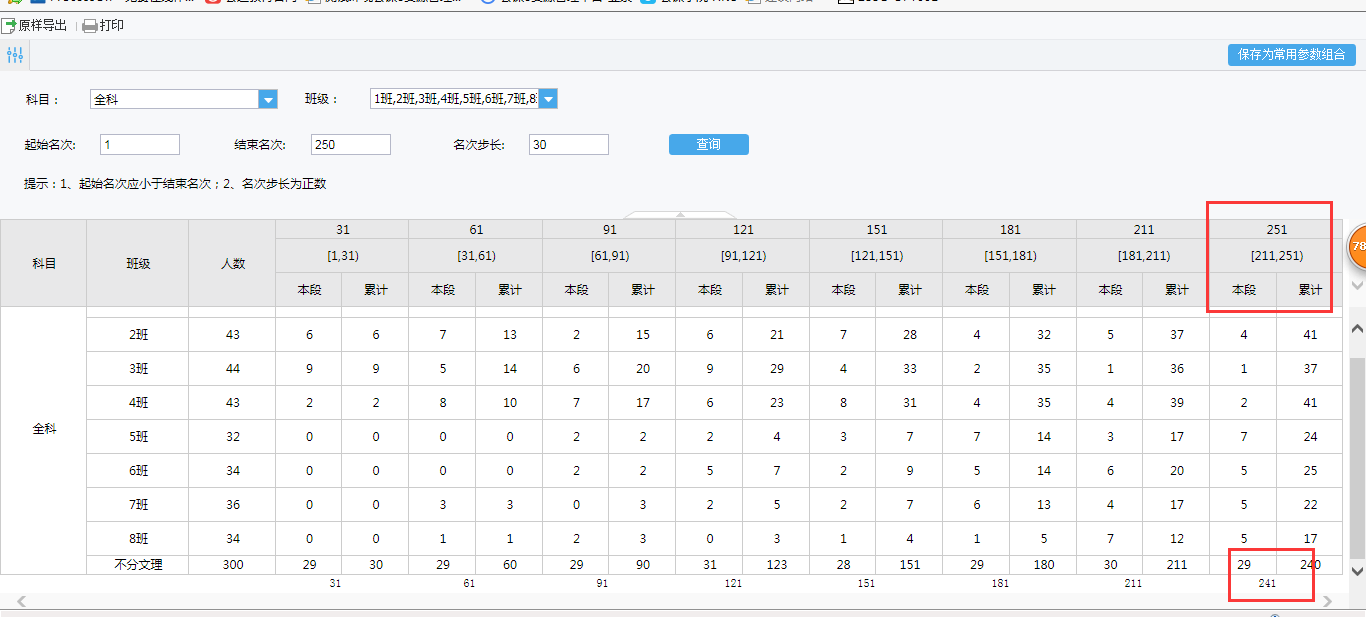Focus the 名次步长 input field
The height and width of the screenshot is (617, 1366).
(569, 145)
